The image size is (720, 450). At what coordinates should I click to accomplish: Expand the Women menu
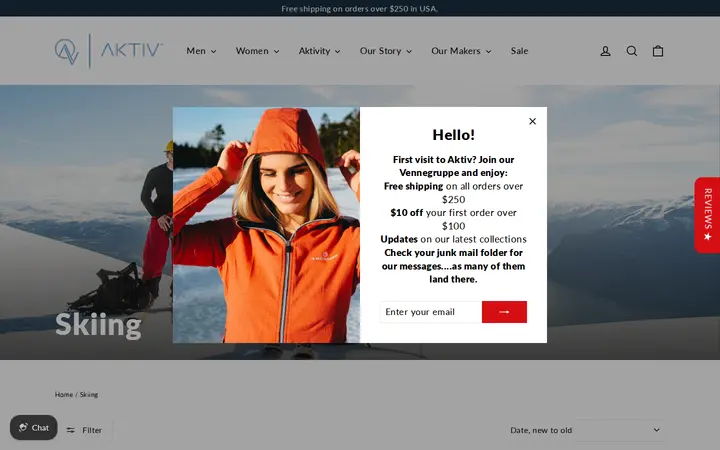257,51
